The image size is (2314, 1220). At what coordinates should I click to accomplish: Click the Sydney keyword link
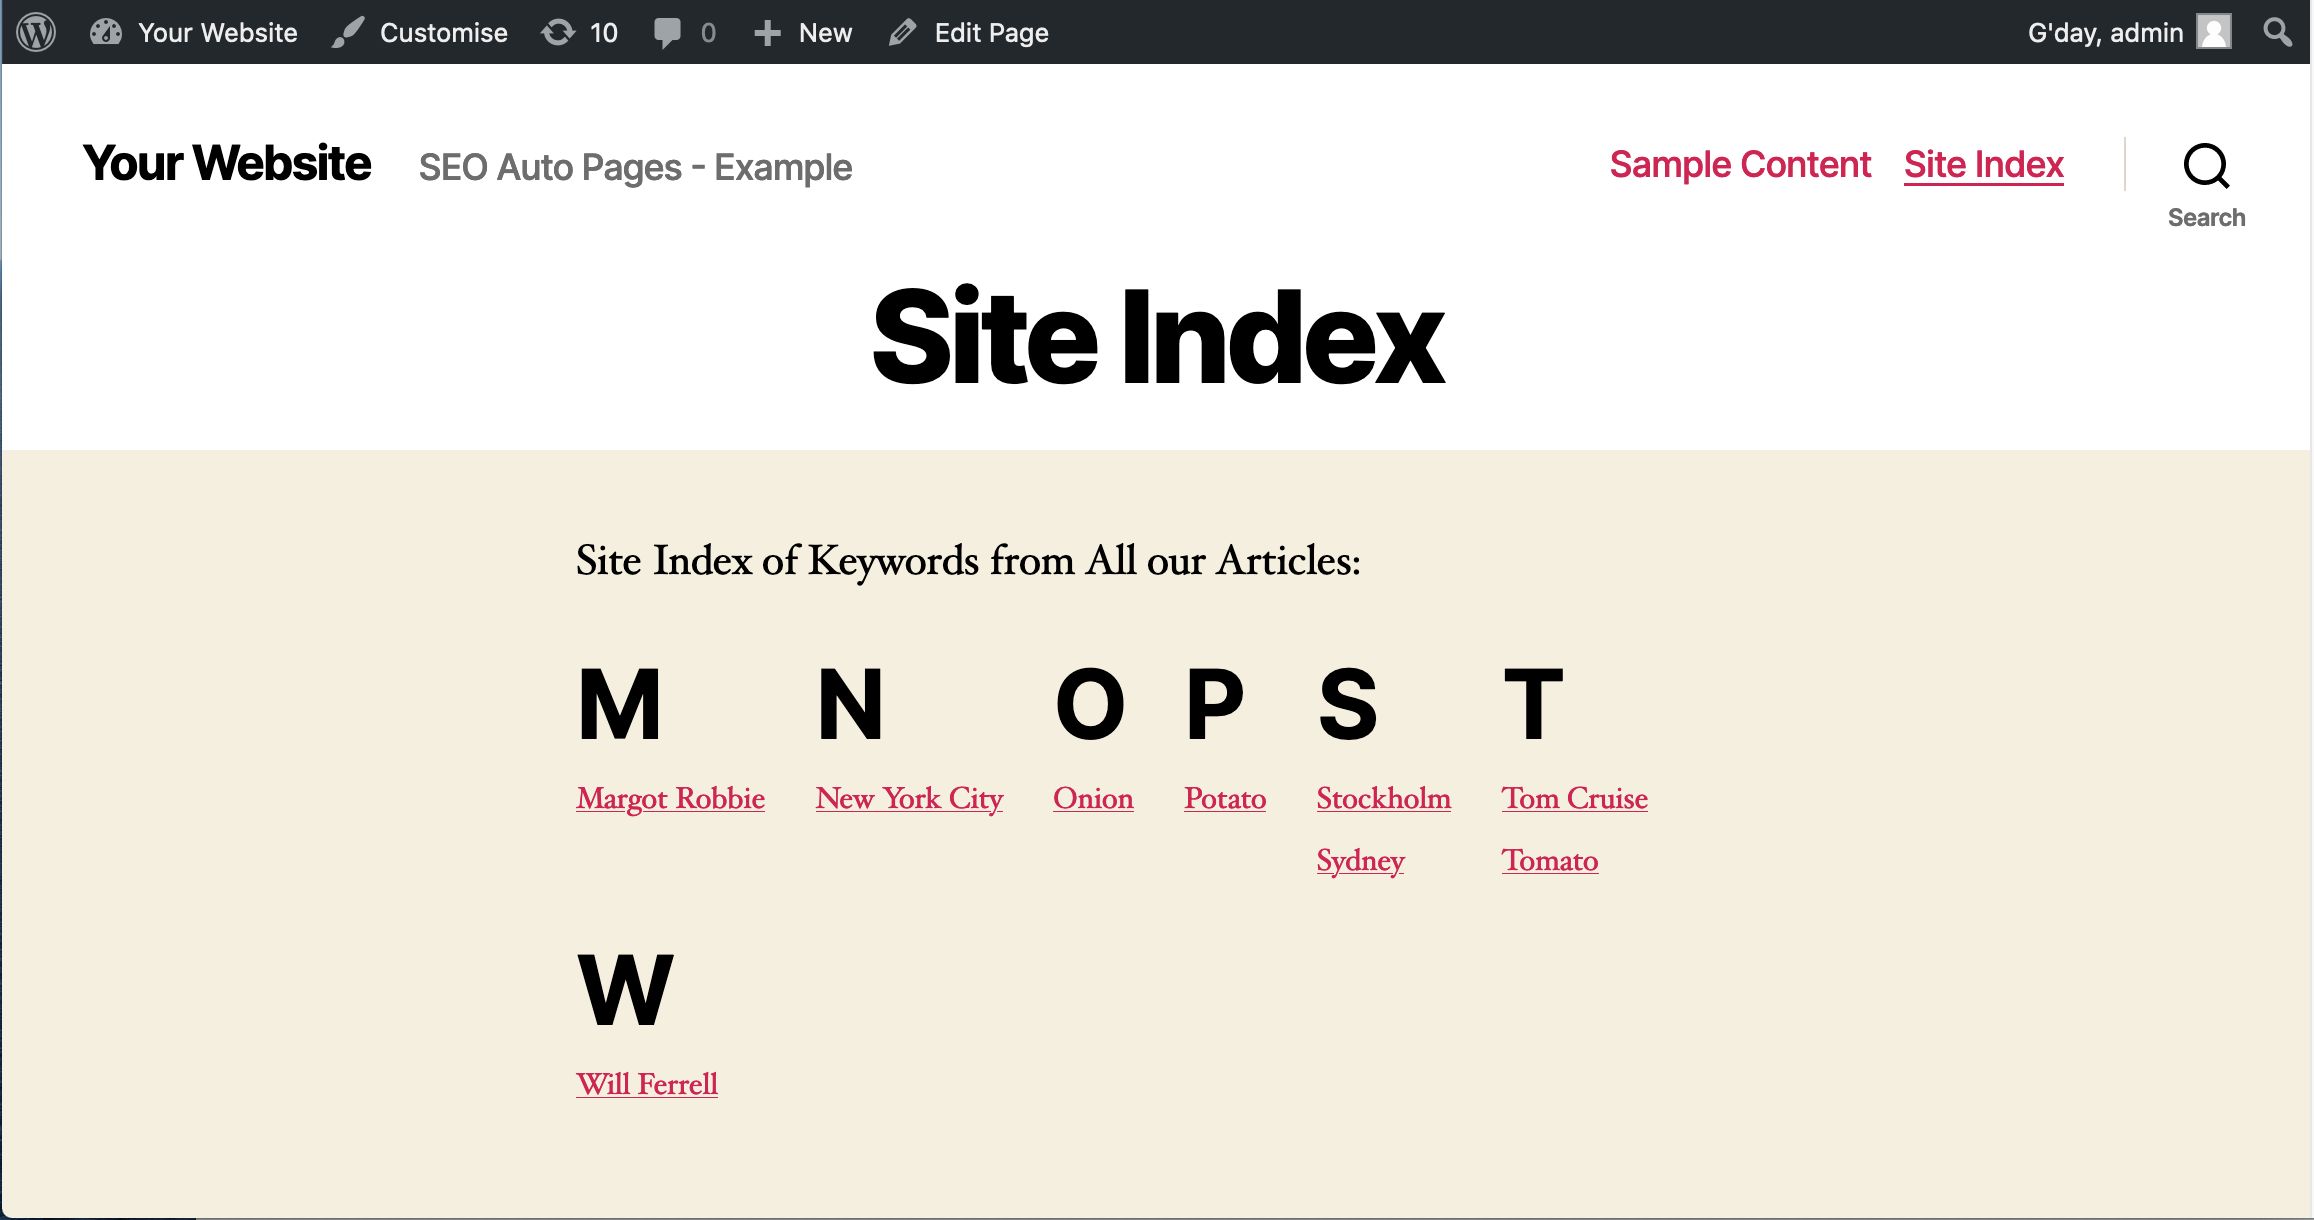click(1360, 860)
